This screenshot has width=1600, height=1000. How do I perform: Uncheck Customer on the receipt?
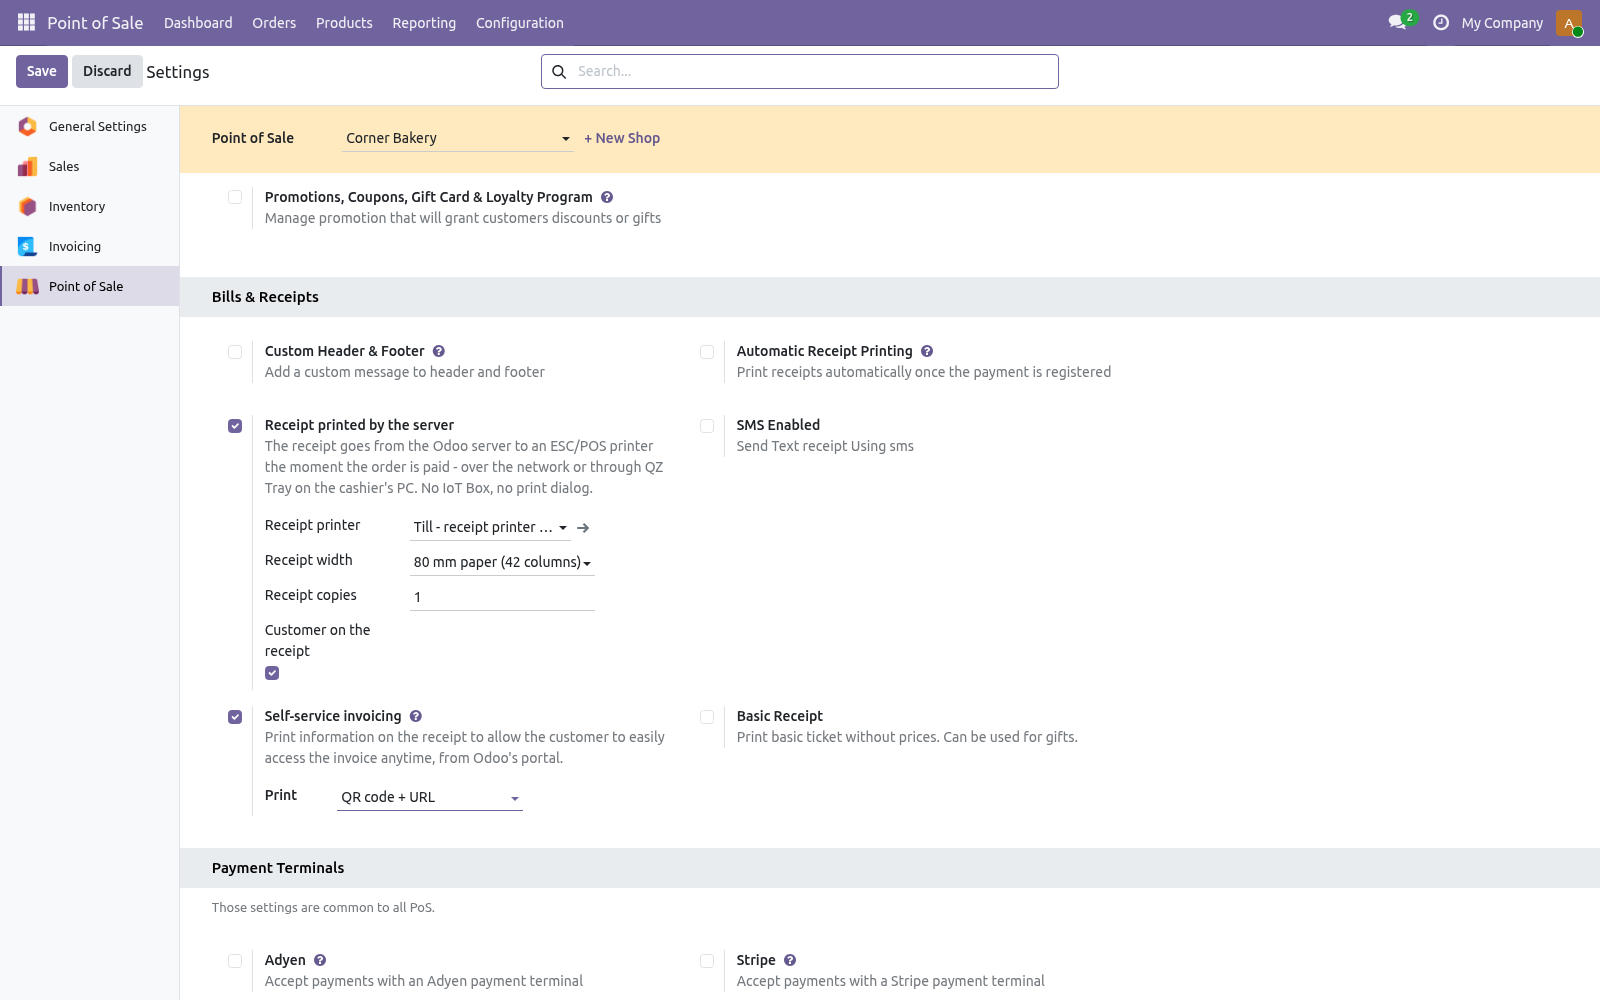[x=272, y=673]
